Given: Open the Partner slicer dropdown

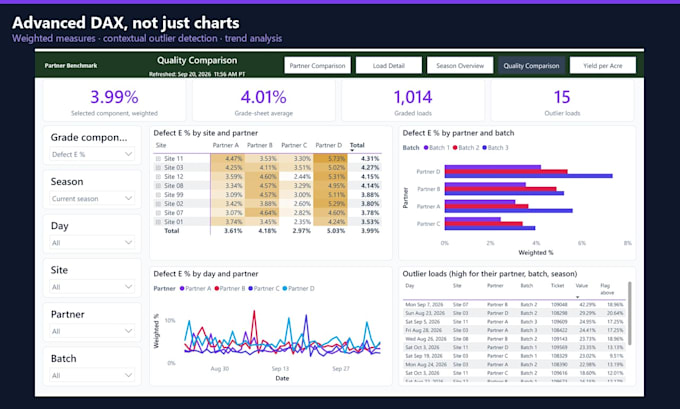Looking at the screenshot, I should tap(92, 331).
